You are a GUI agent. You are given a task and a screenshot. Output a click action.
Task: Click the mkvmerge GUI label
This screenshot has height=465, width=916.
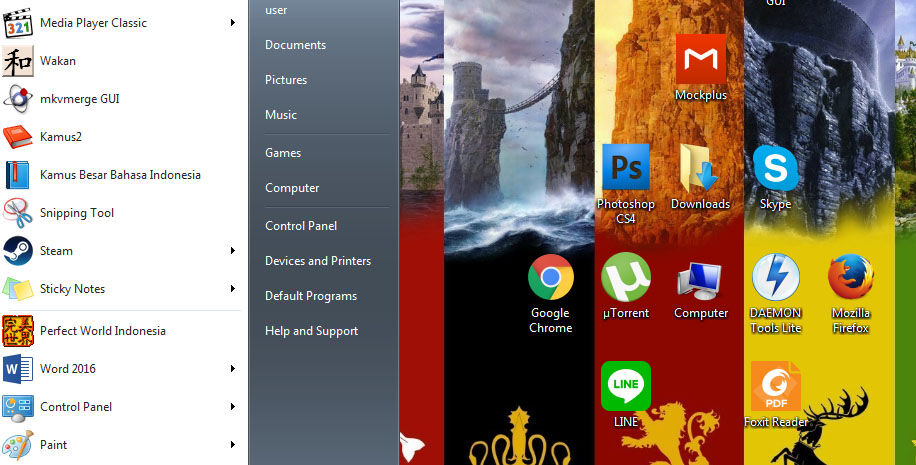tap(79, 99)
